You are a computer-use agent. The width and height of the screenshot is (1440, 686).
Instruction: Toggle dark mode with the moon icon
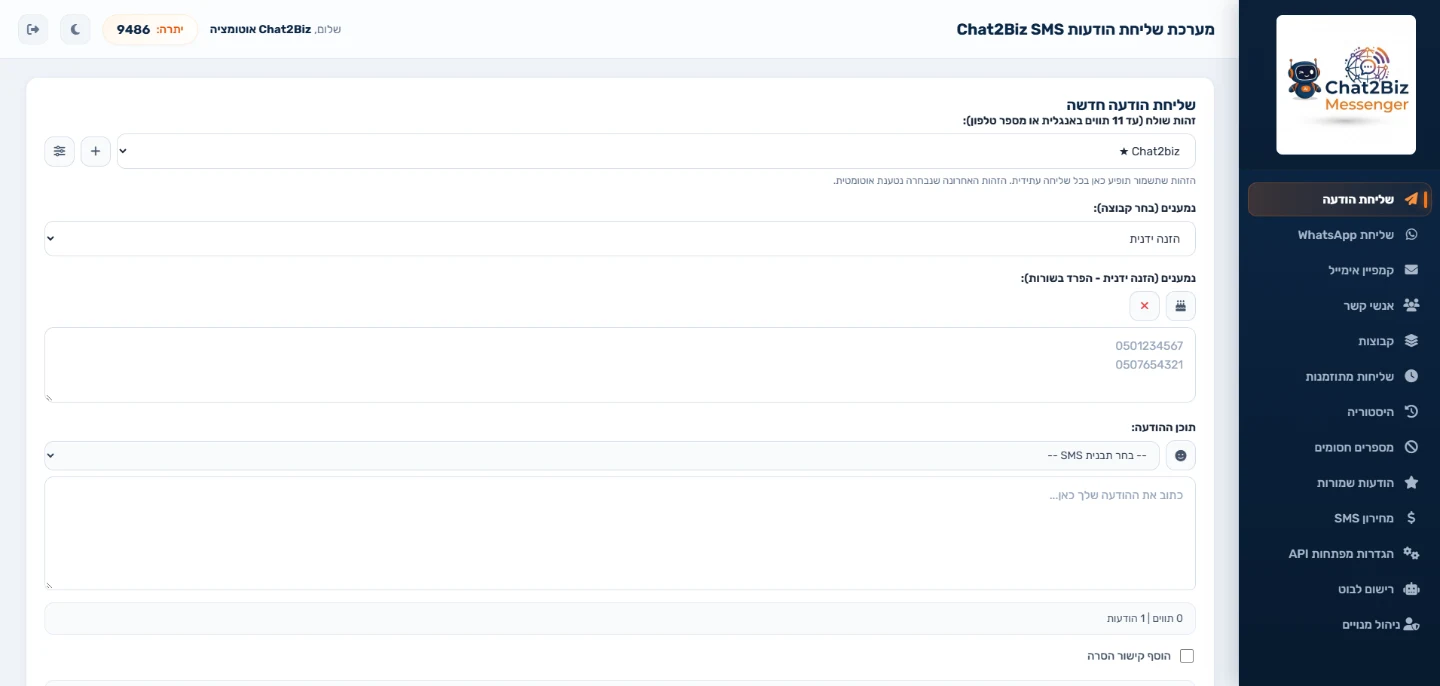coord(75,29)
